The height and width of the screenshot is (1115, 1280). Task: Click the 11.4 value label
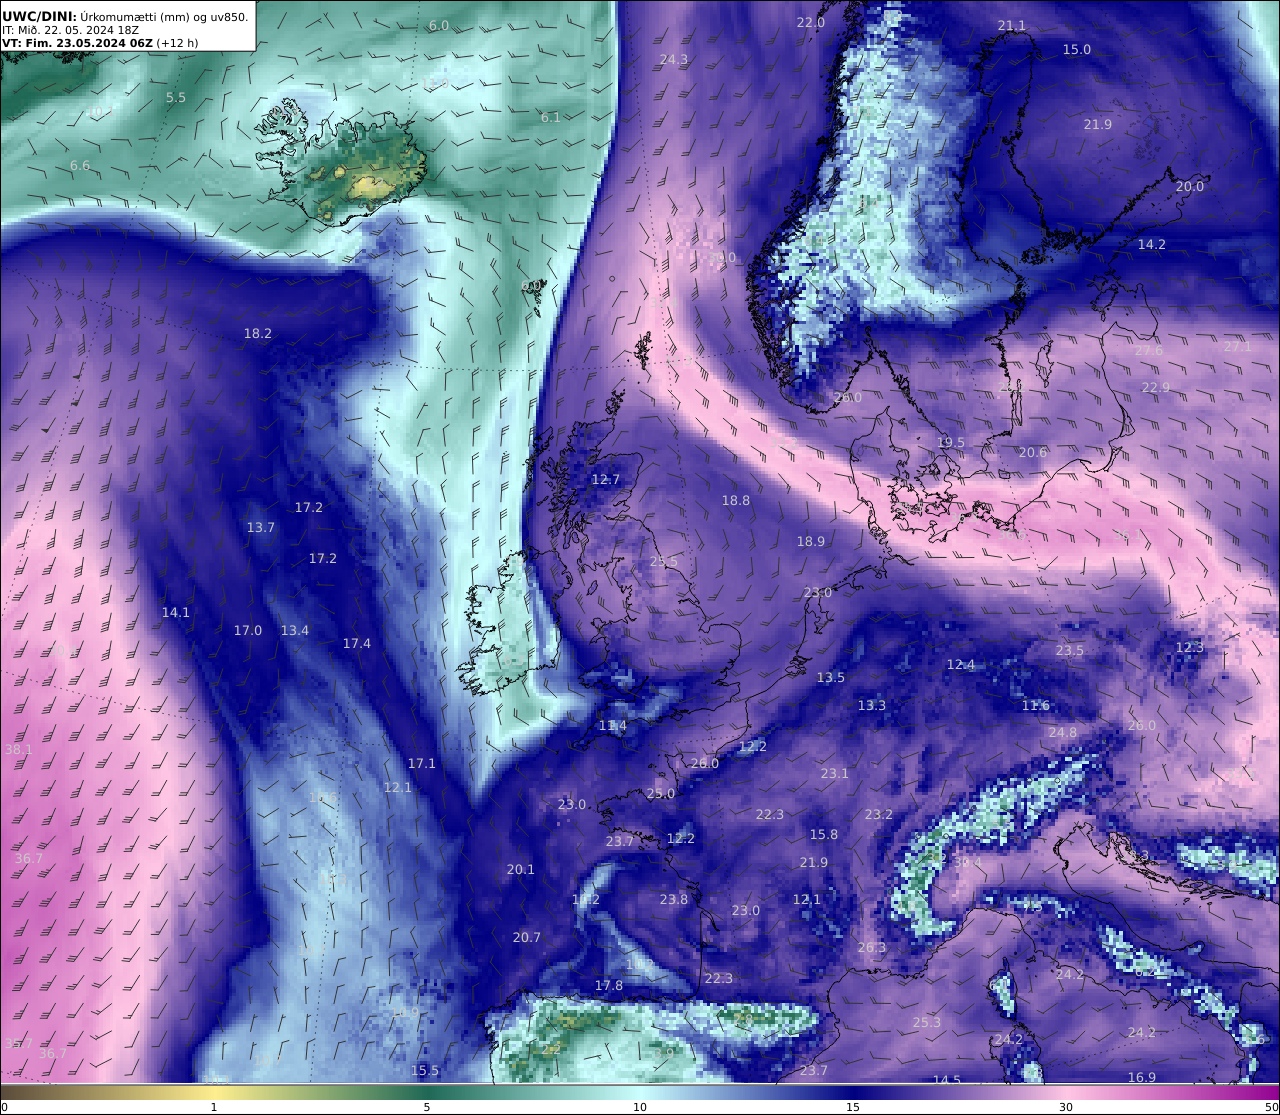click(x=612, y=725)
